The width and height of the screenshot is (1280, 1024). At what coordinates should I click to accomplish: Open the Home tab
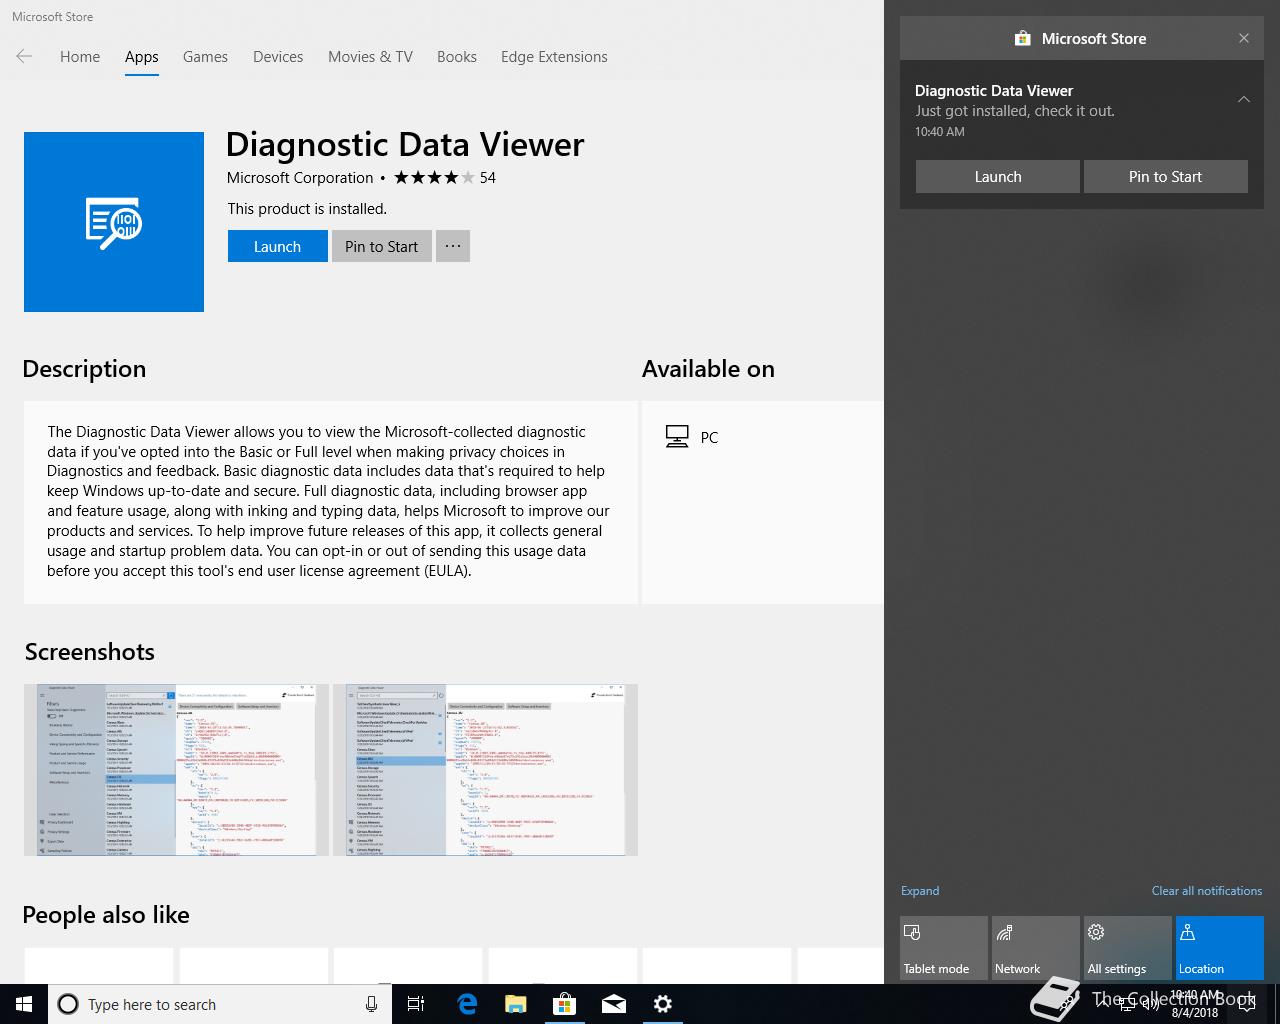(x=80, y=57)
